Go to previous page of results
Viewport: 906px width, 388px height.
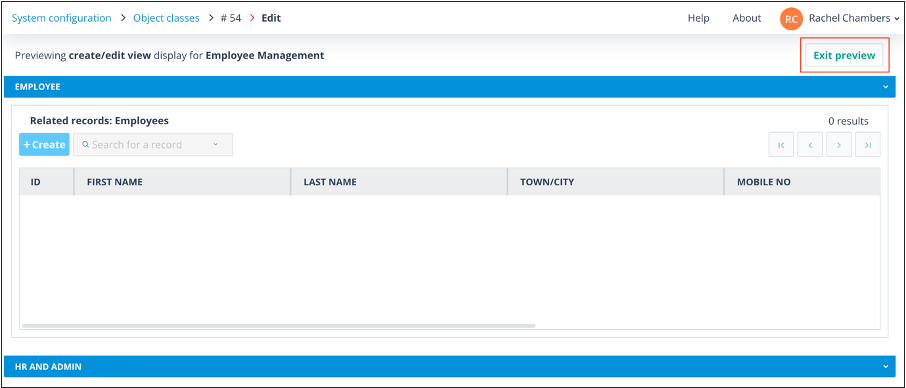pos(810,145)
